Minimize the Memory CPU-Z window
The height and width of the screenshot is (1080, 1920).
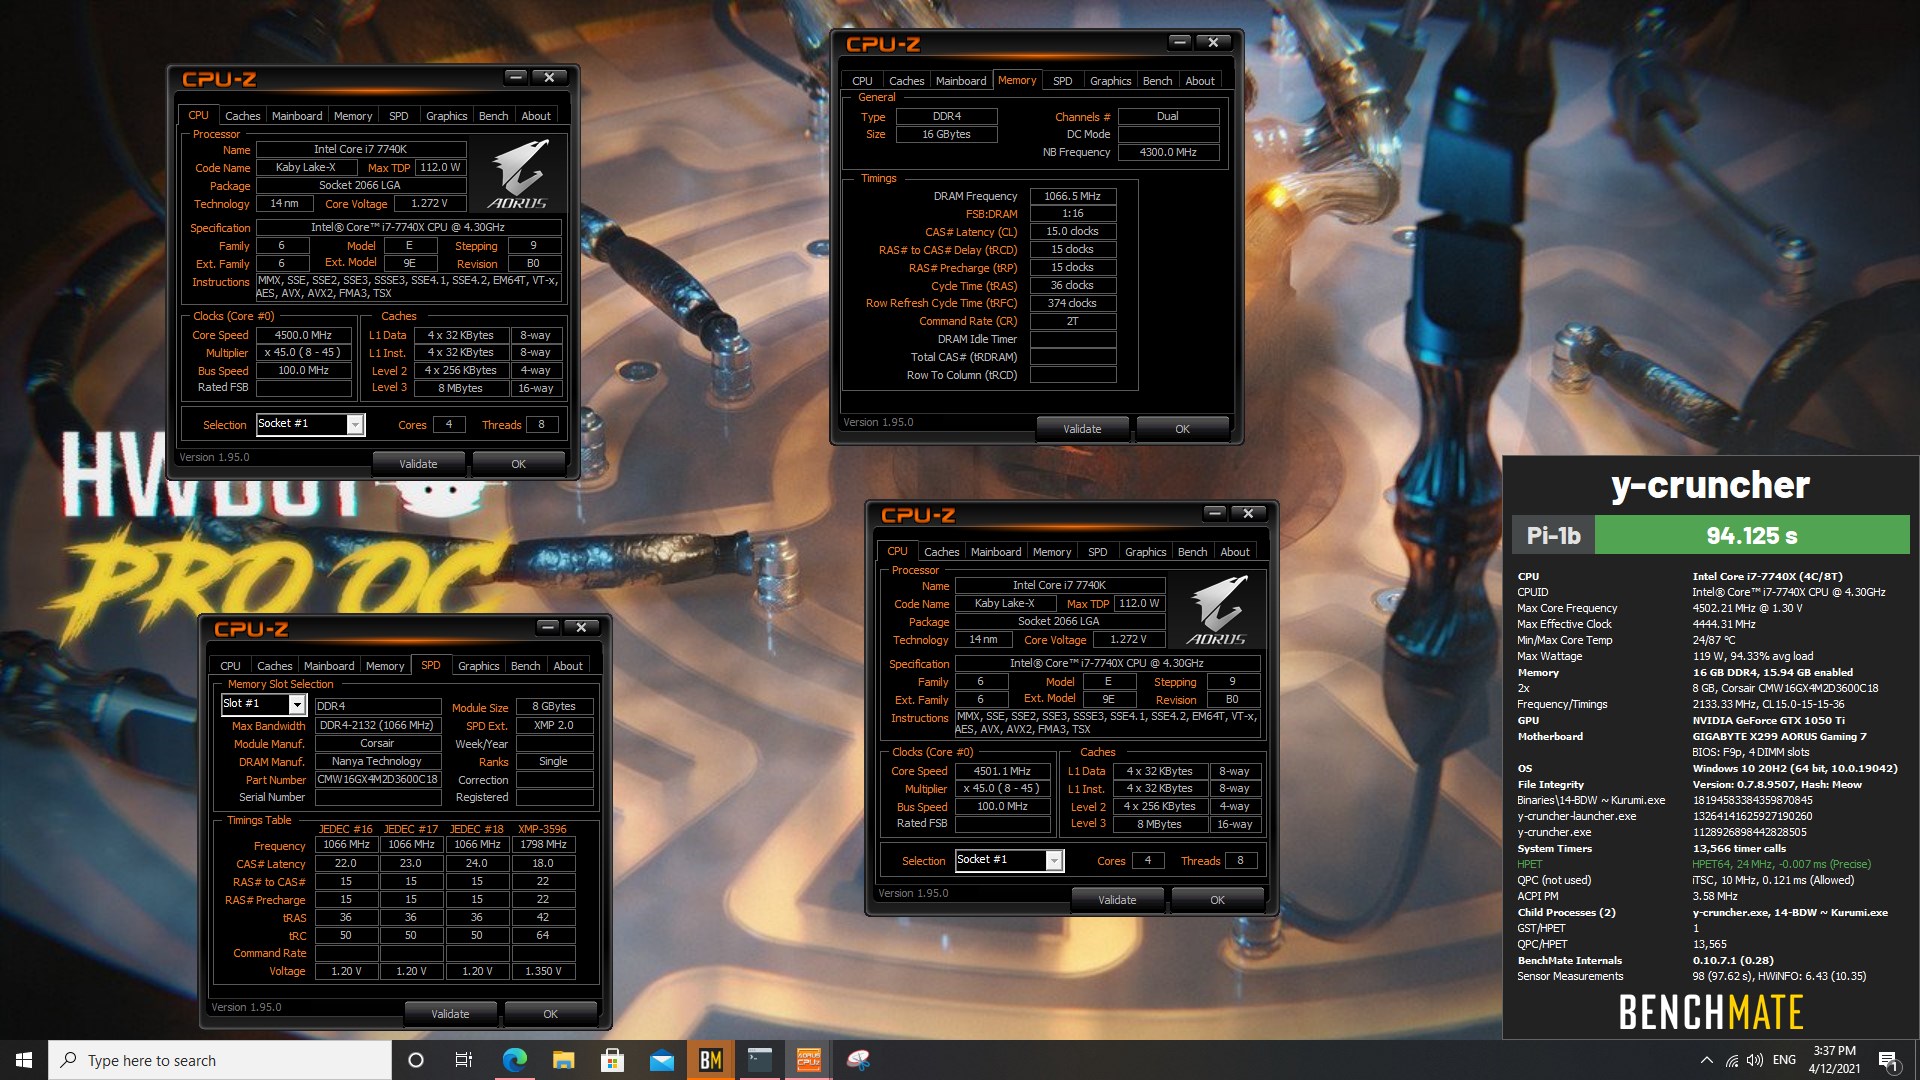1180,42
